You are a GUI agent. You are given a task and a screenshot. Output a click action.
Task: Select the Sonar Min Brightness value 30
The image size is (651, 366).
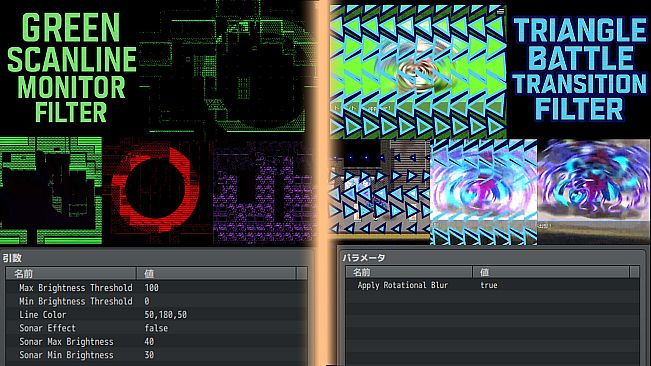click(149, 355)
